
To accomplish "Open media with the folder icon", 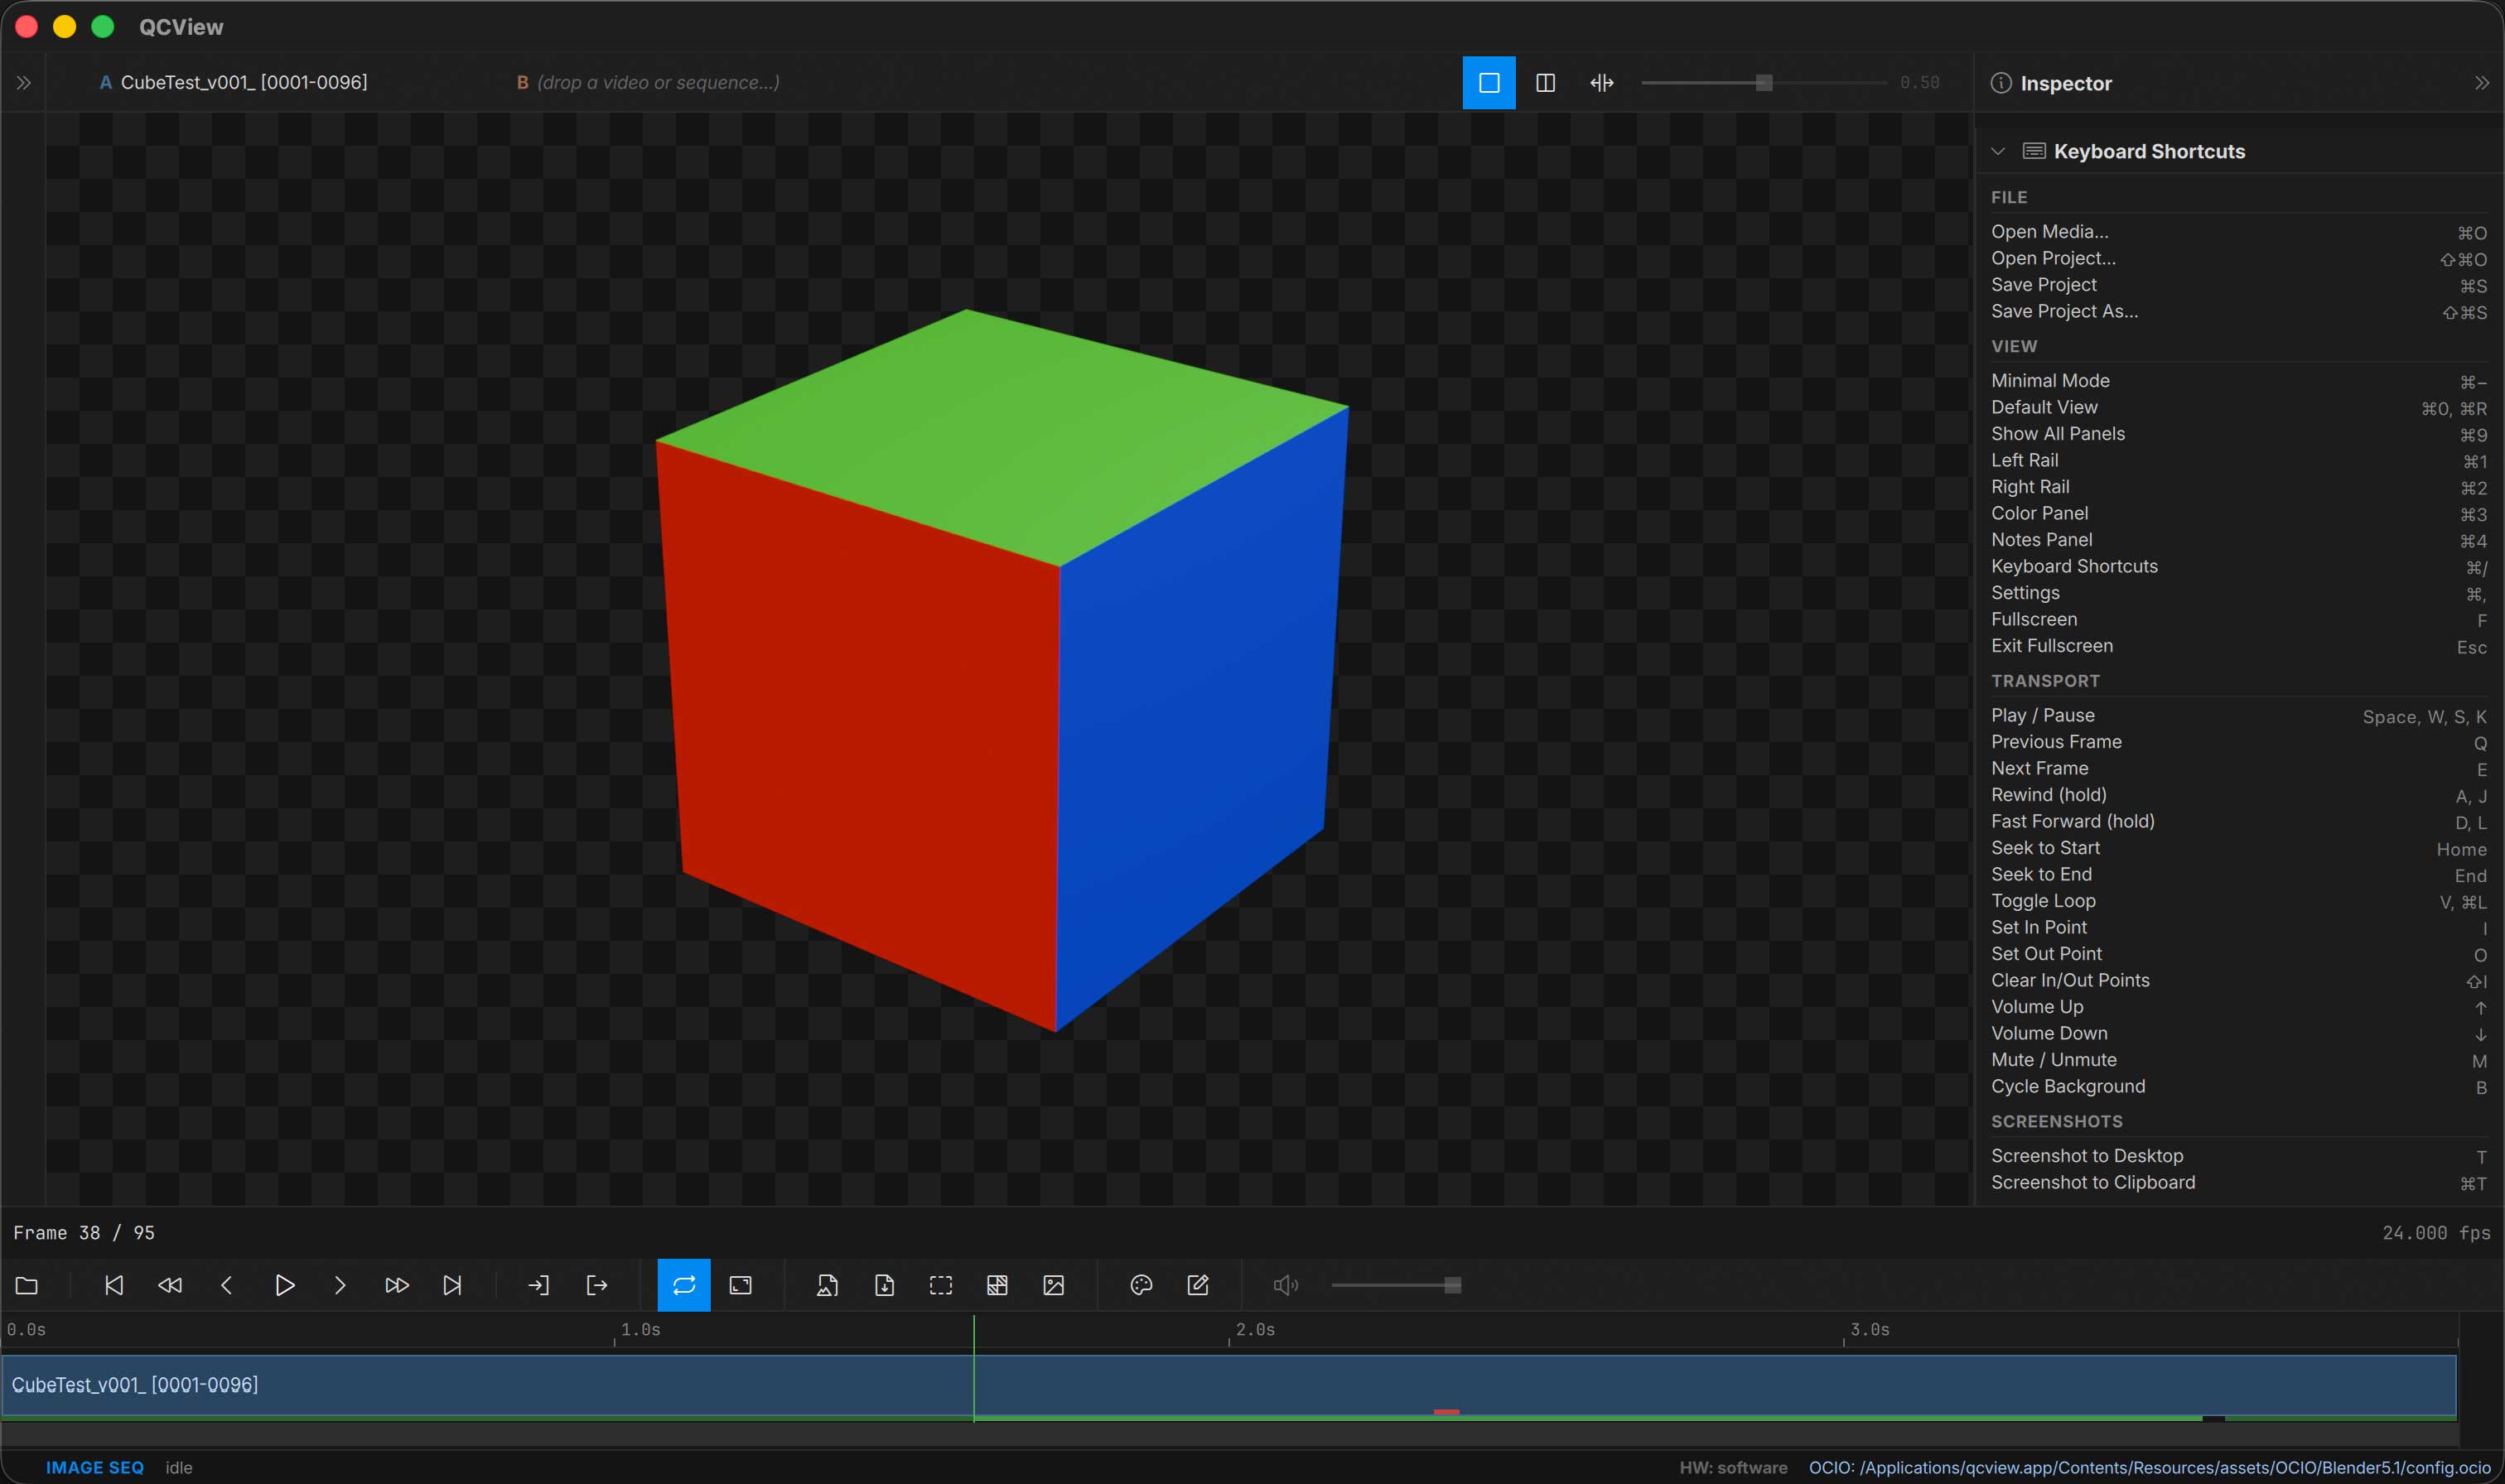I will pos(27,1285).
